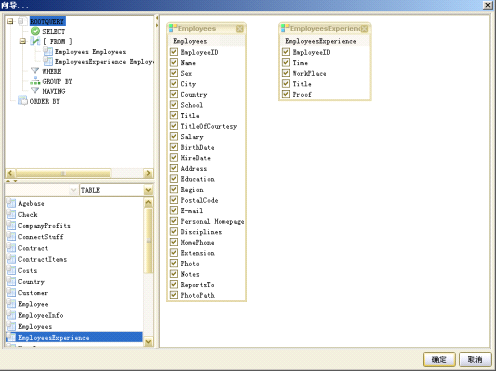497x371 pixels.
Task: Toggle the ReportsTo field checkbox
Action: pos(174,284)
